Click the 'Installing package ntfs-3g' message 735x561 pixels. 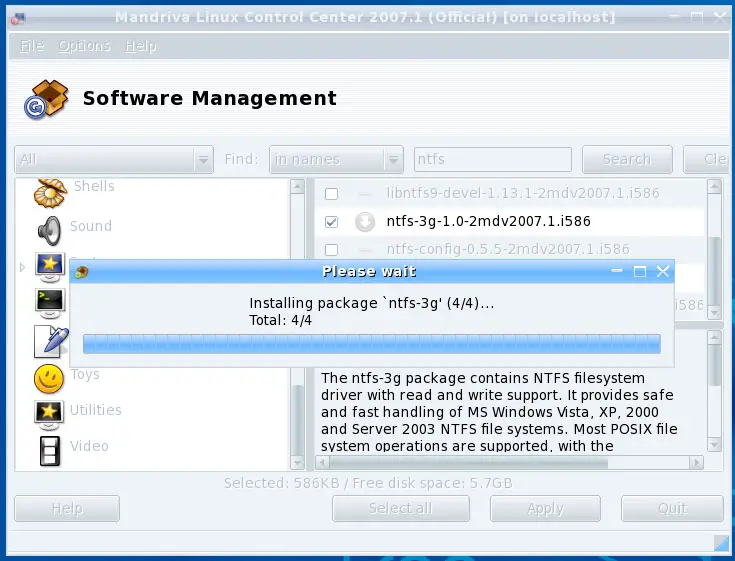[x=372, y=303]
